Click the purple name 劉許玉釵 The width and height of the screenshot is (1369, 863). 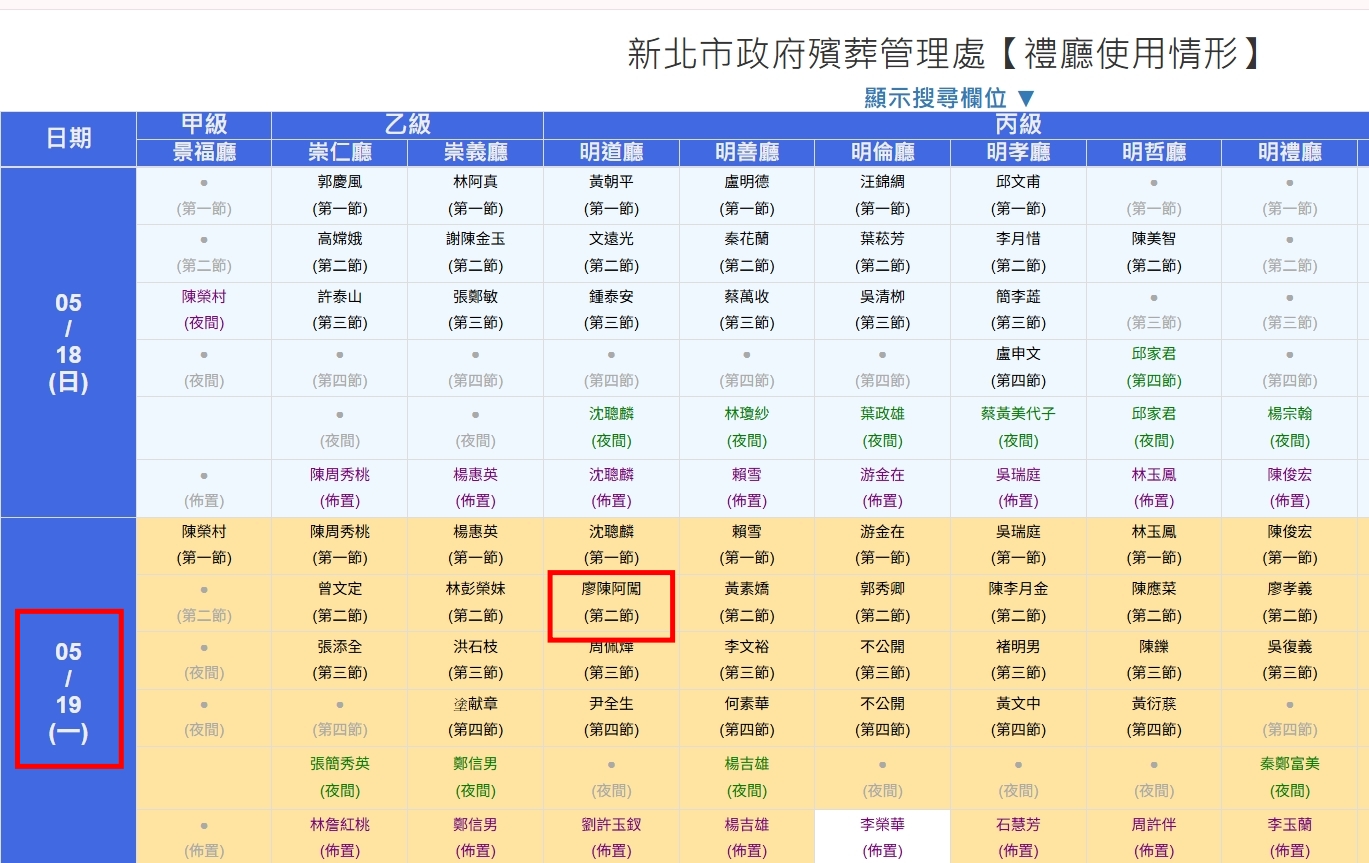[611, 825]
